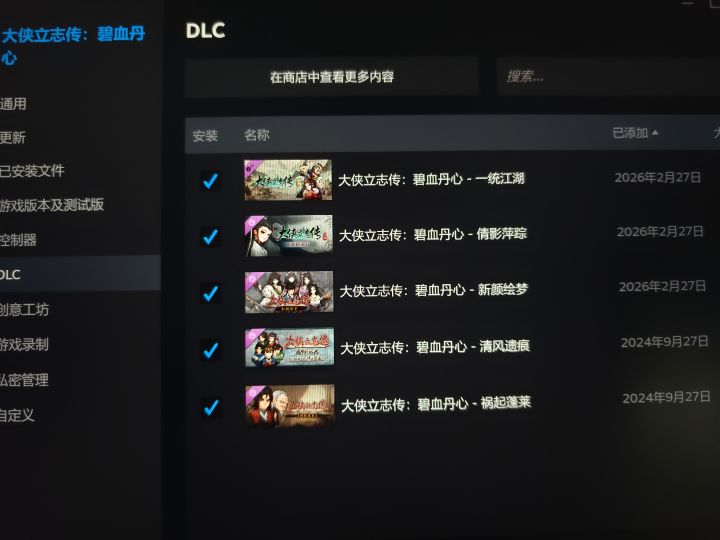Sort by the 已添加 column arrow

tap(655, 133)
